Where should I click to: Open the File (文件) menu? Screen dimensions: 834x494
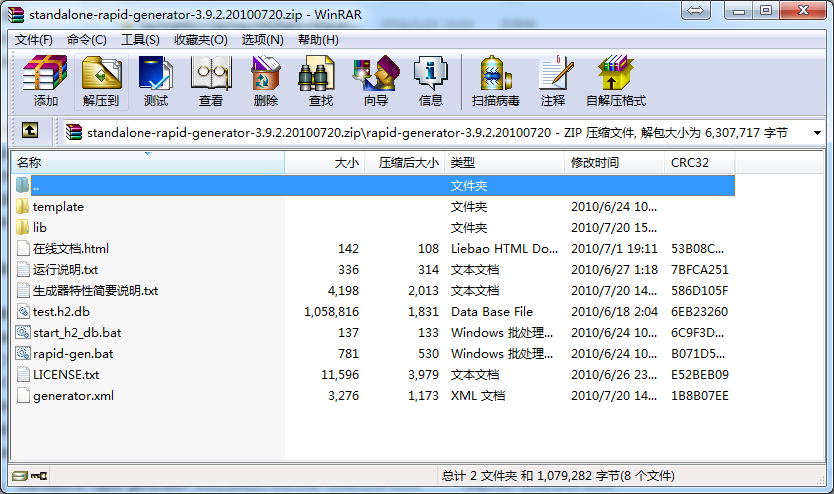pyautogui.click(x=34, y=40)
